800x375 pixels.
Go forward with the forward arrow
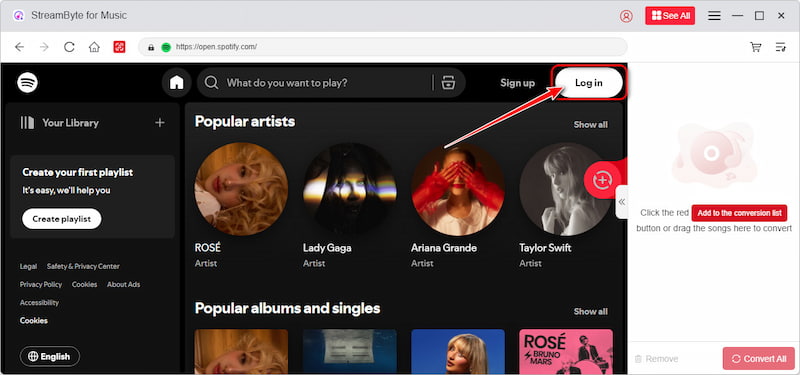(44, 47)
